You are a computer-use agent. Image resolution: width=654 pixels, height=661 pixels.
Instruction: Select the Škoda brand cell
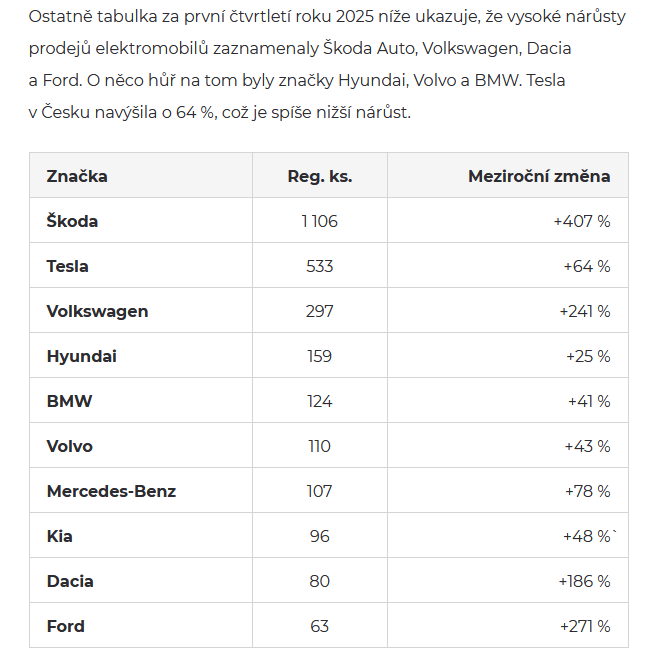click(141, 220)
